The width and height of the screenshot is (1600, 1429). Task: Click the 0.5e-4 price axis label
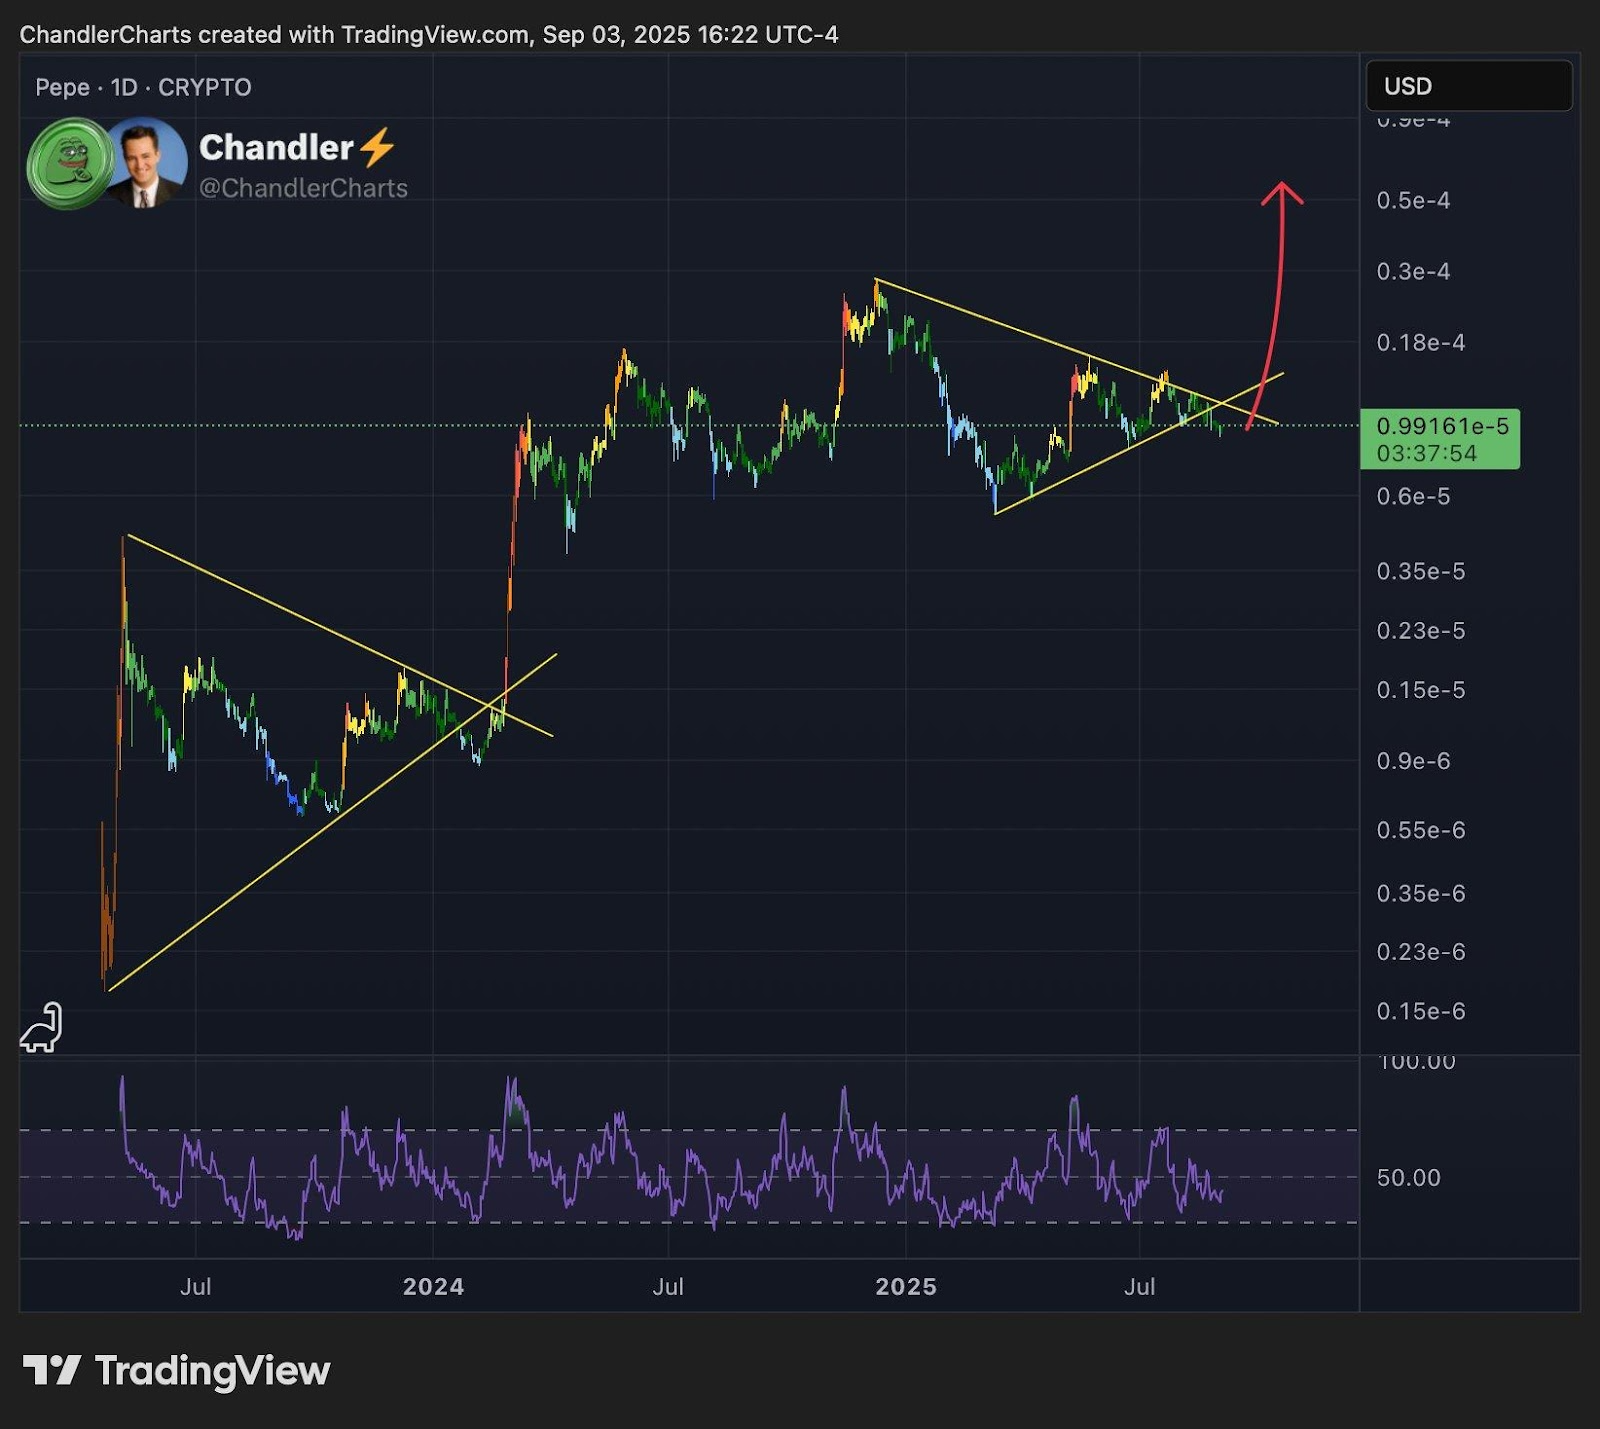click(x=1413, y=200)
